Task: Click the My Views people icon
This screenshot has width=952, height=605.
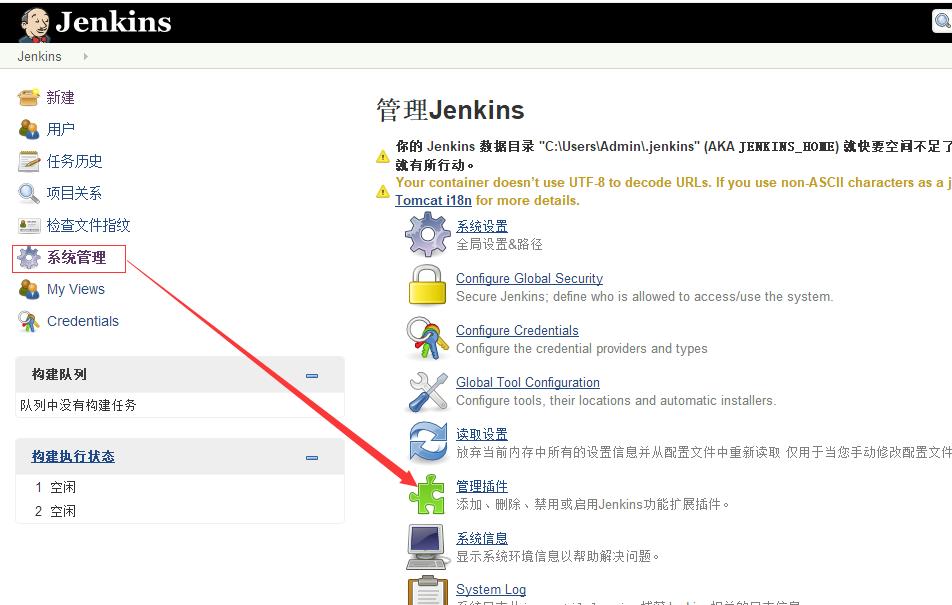Action: [x=29, y=289]
